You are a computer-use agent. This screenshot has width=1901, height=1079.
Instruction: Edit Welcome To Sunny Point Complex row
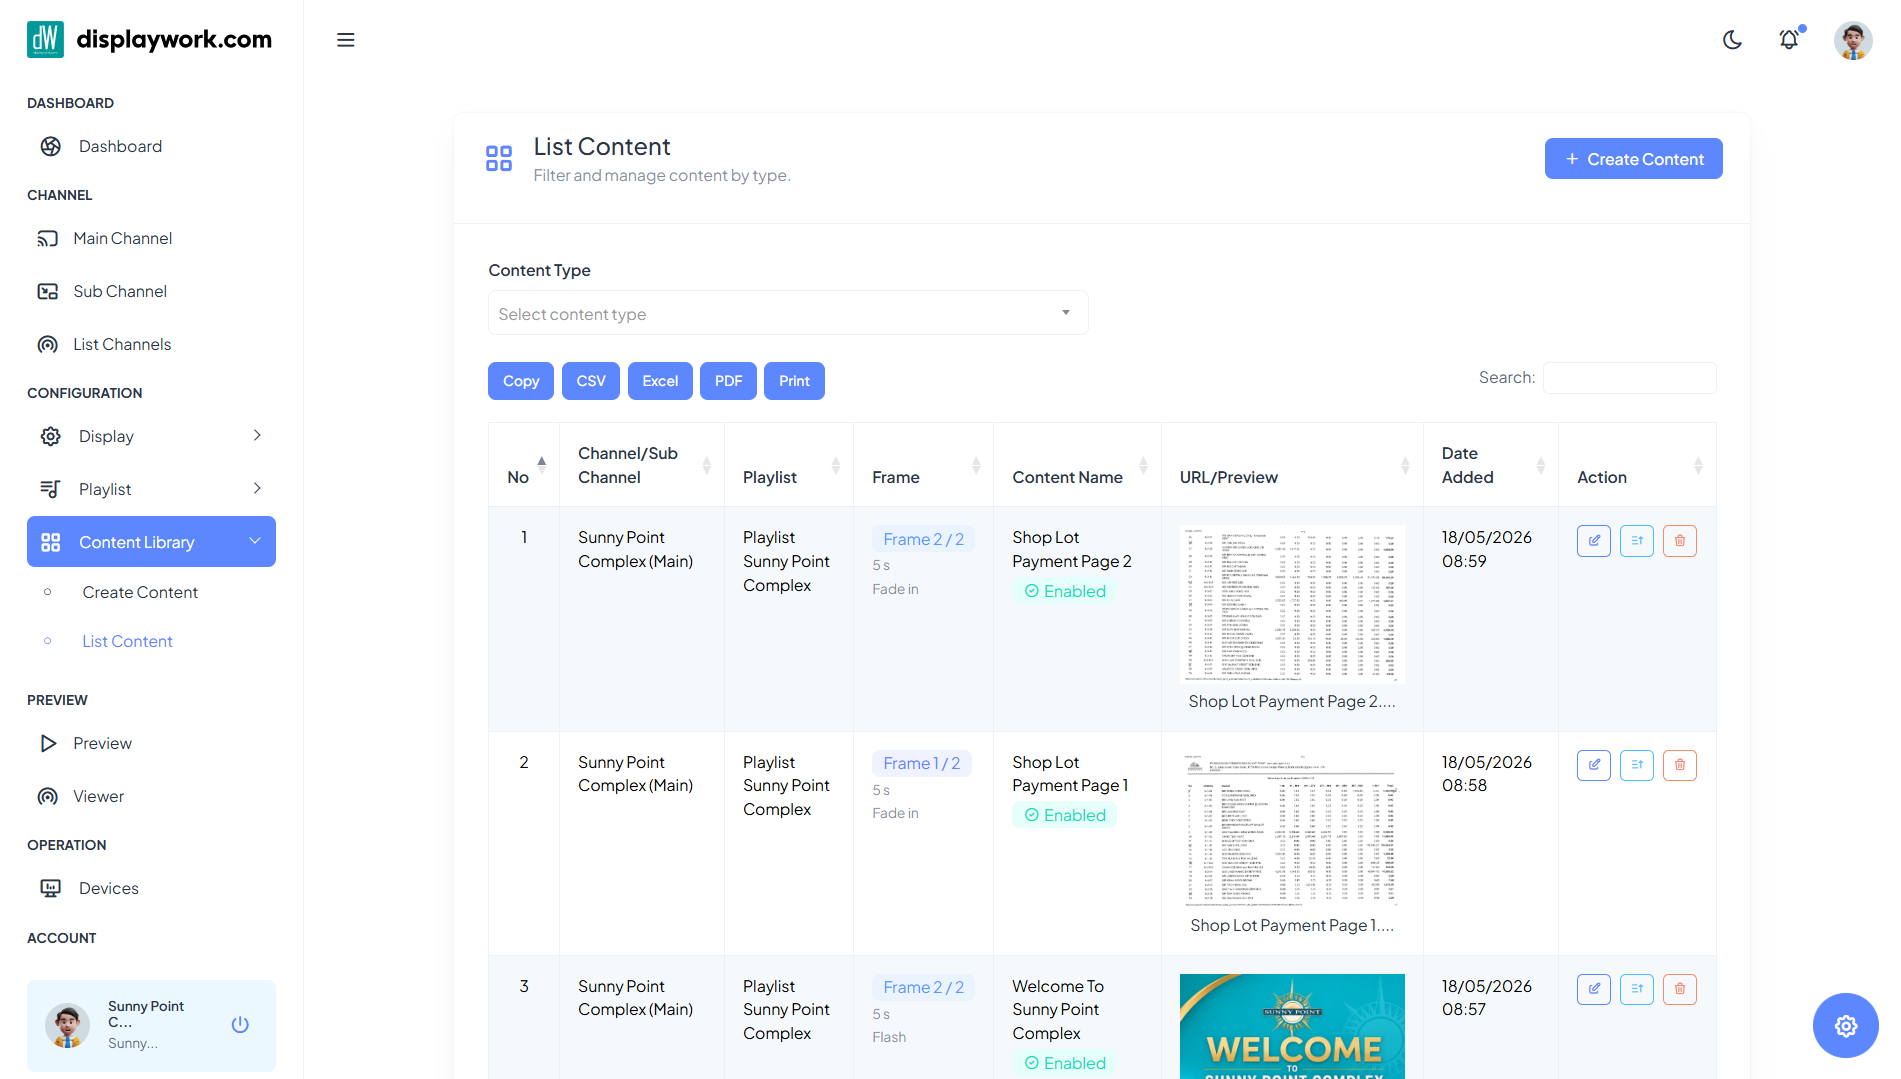(x=1594, y=989)
